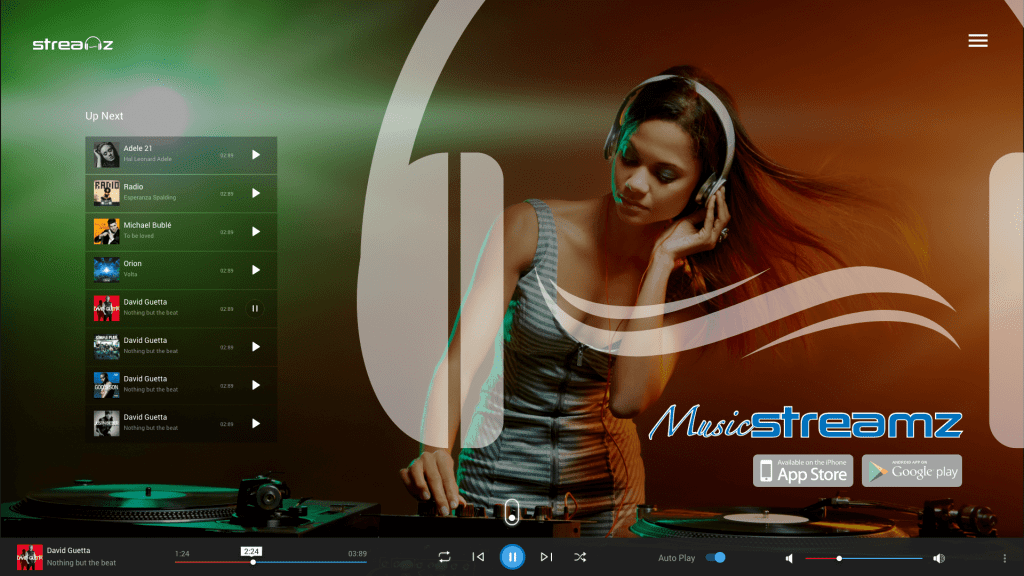Disable the Auto Play switch
The image size is (1024, 576).
point(715,558)
